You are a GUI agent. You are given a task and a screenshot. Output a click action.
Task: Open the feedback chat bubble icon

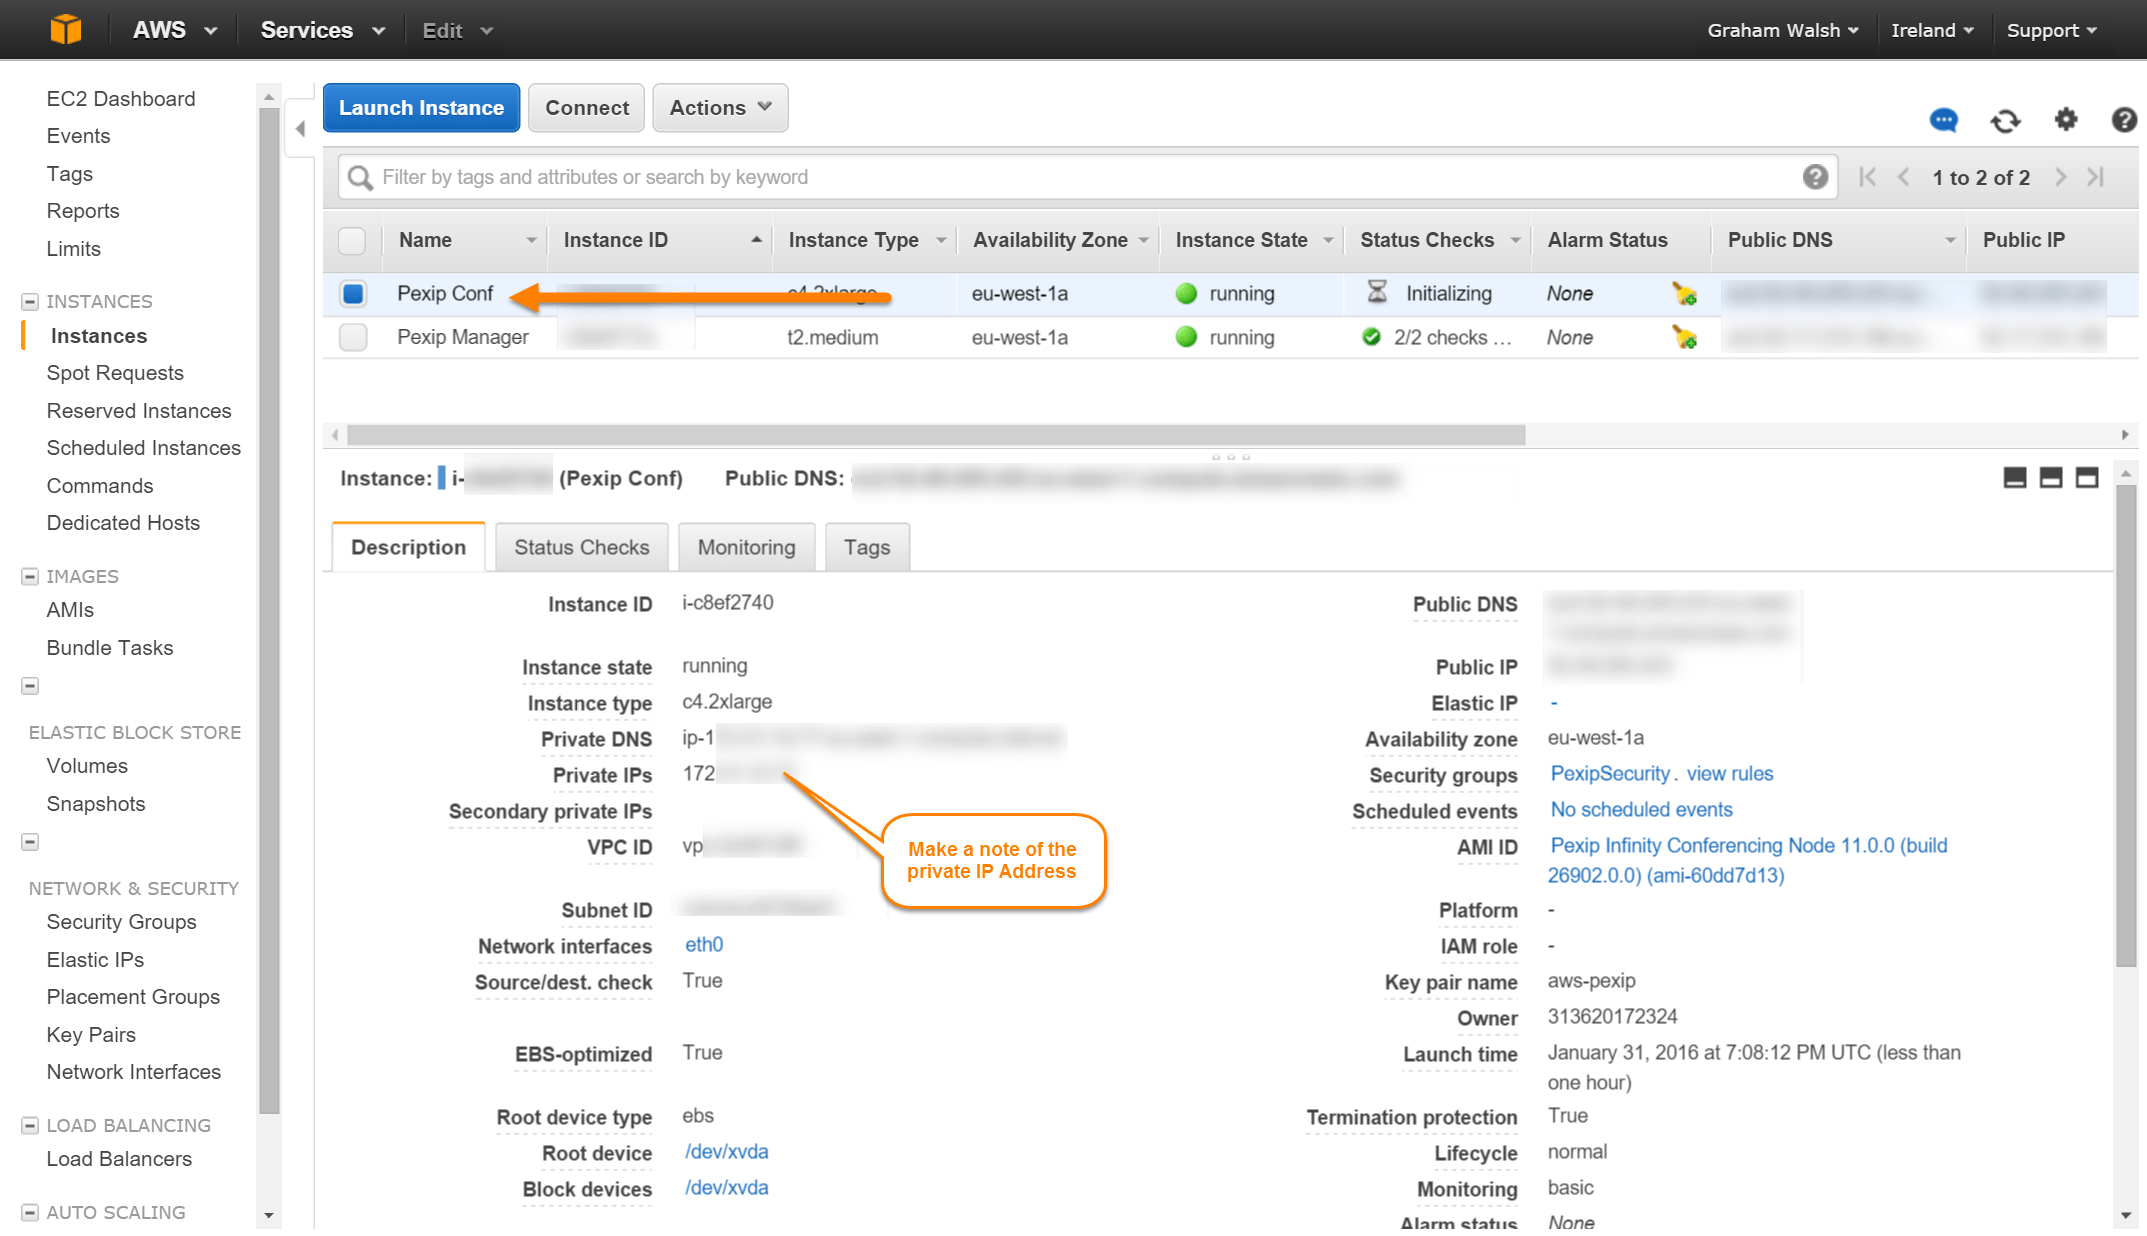coord(1943,121)
